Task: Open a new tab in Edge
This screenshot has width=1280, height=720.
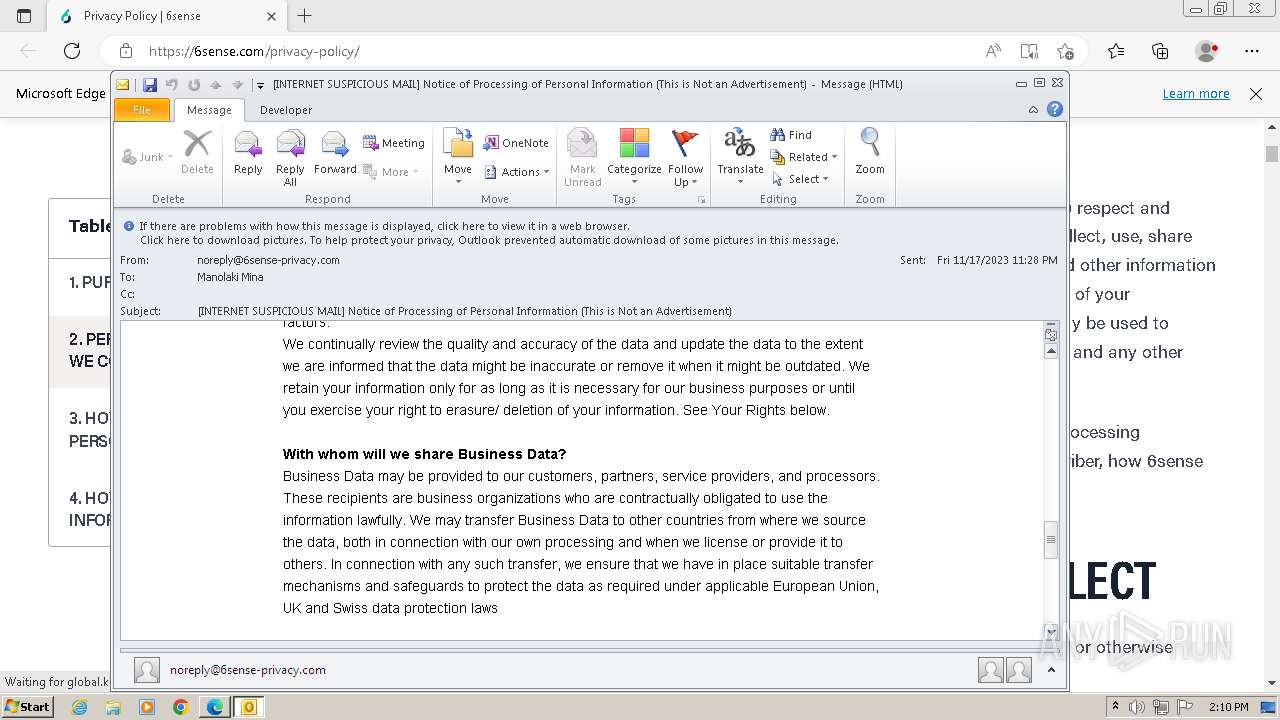Action: tap(305, 16)
